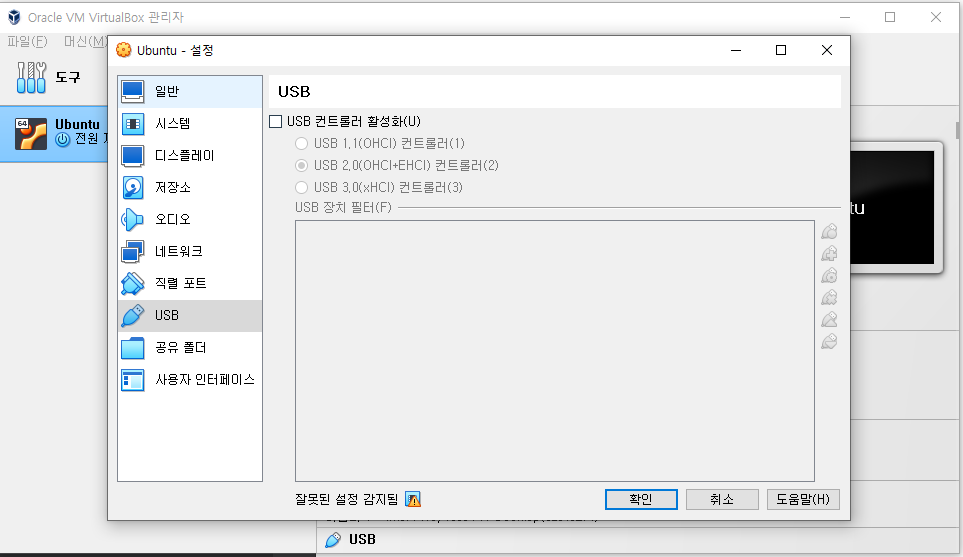Click the edit USB filter gear icon
The width and height of the screenshot is (963, 557).
point(829,276)
